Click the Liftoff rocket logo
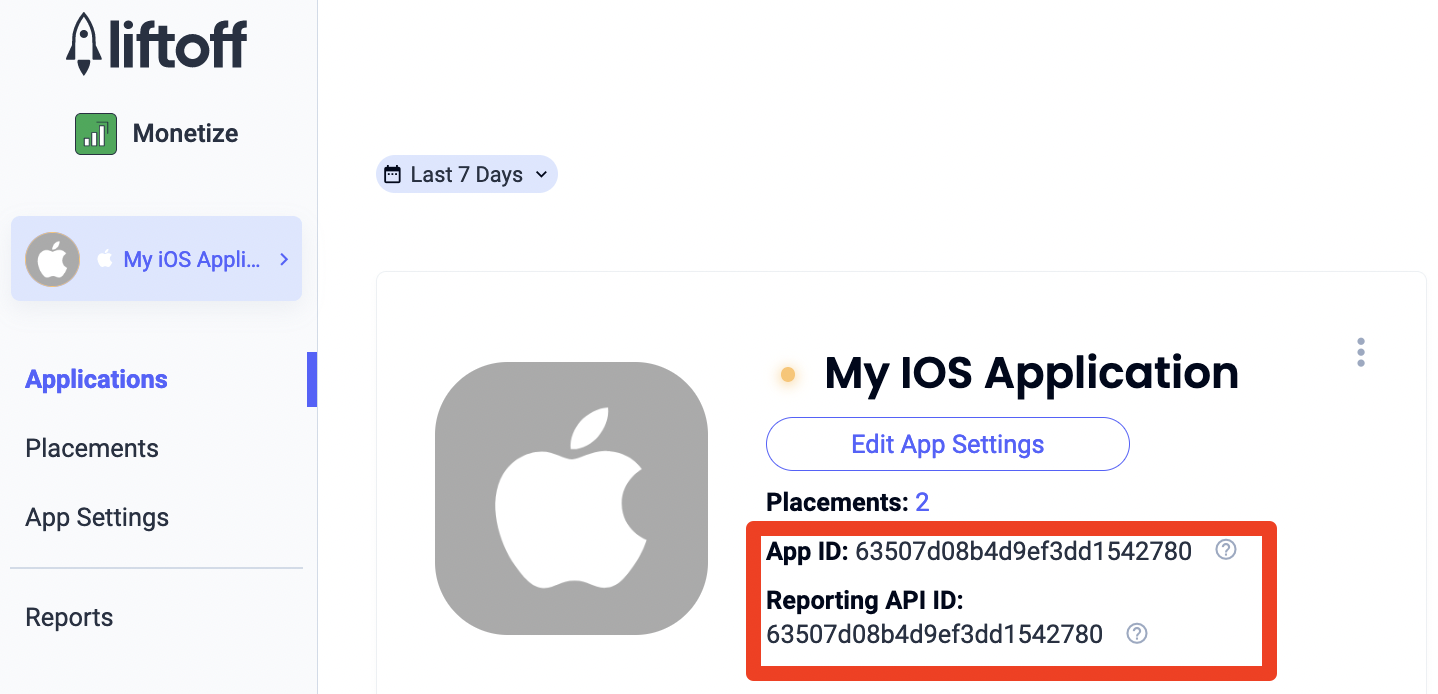The height and width of the screenshot is (694, 1438). click(84, 45)
